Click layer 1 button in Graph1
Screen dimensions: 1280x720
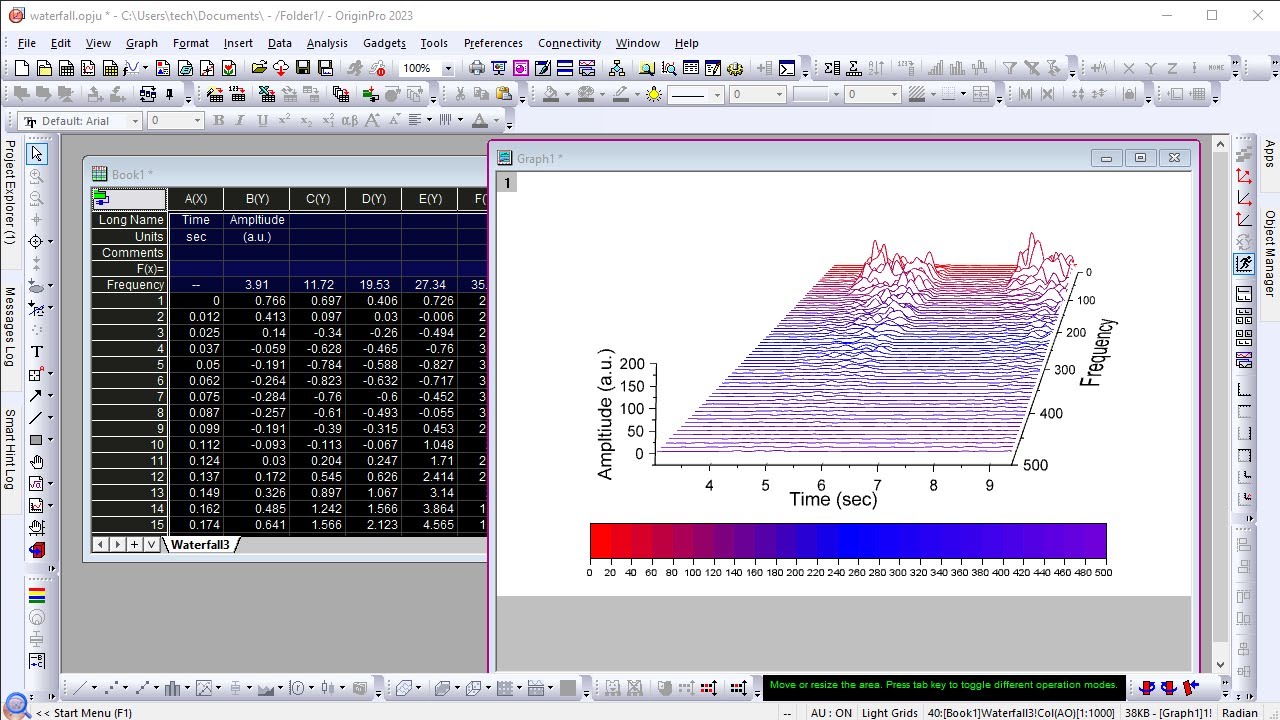click(507, 182)
